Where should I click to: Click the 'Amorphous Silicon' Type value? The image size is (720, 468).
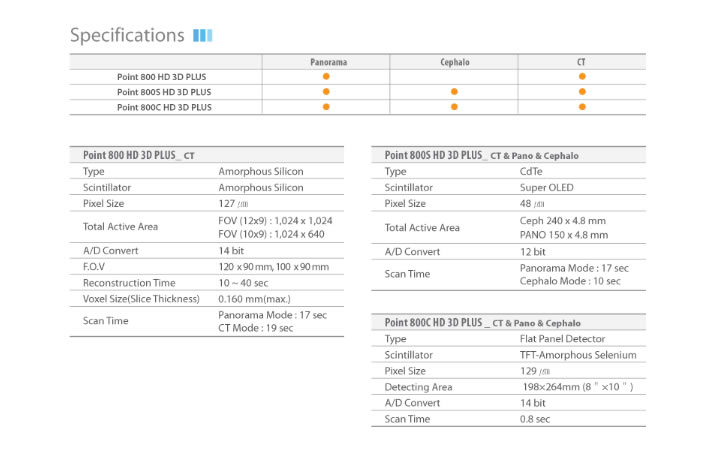tap(261, 171)
